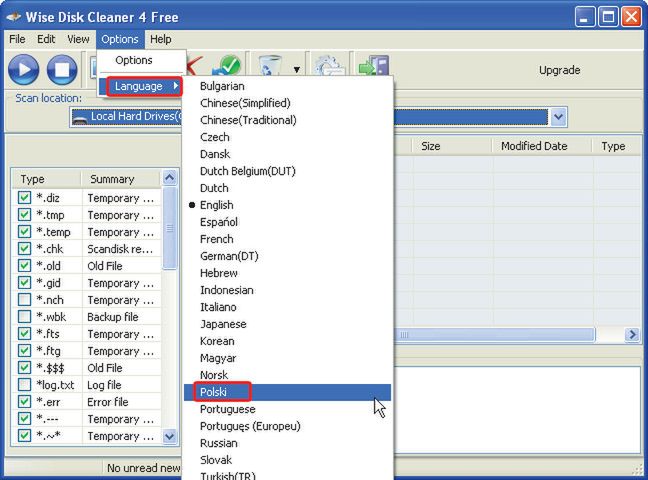Select Português (Europeu) language
The image size is (648, 480).
pos(287,426)
